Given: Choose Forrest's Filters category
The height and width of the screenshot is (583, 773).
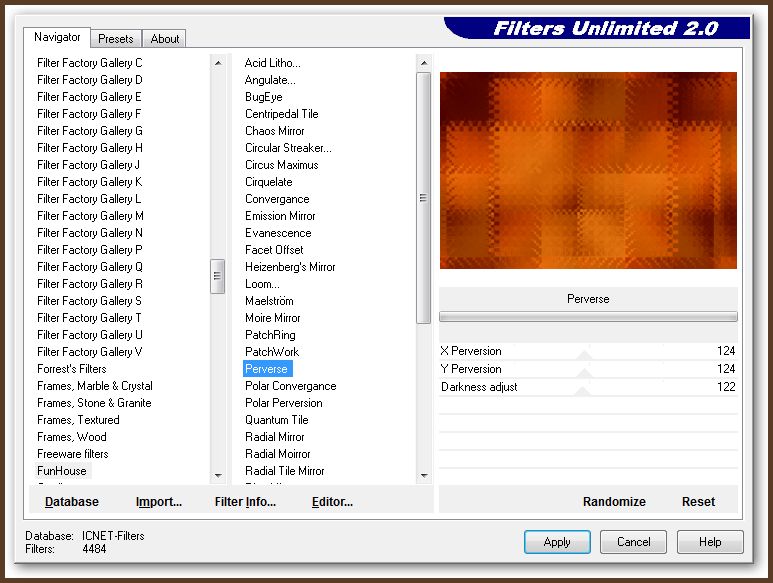Looking at the screenshot, I should pos(72,369).
